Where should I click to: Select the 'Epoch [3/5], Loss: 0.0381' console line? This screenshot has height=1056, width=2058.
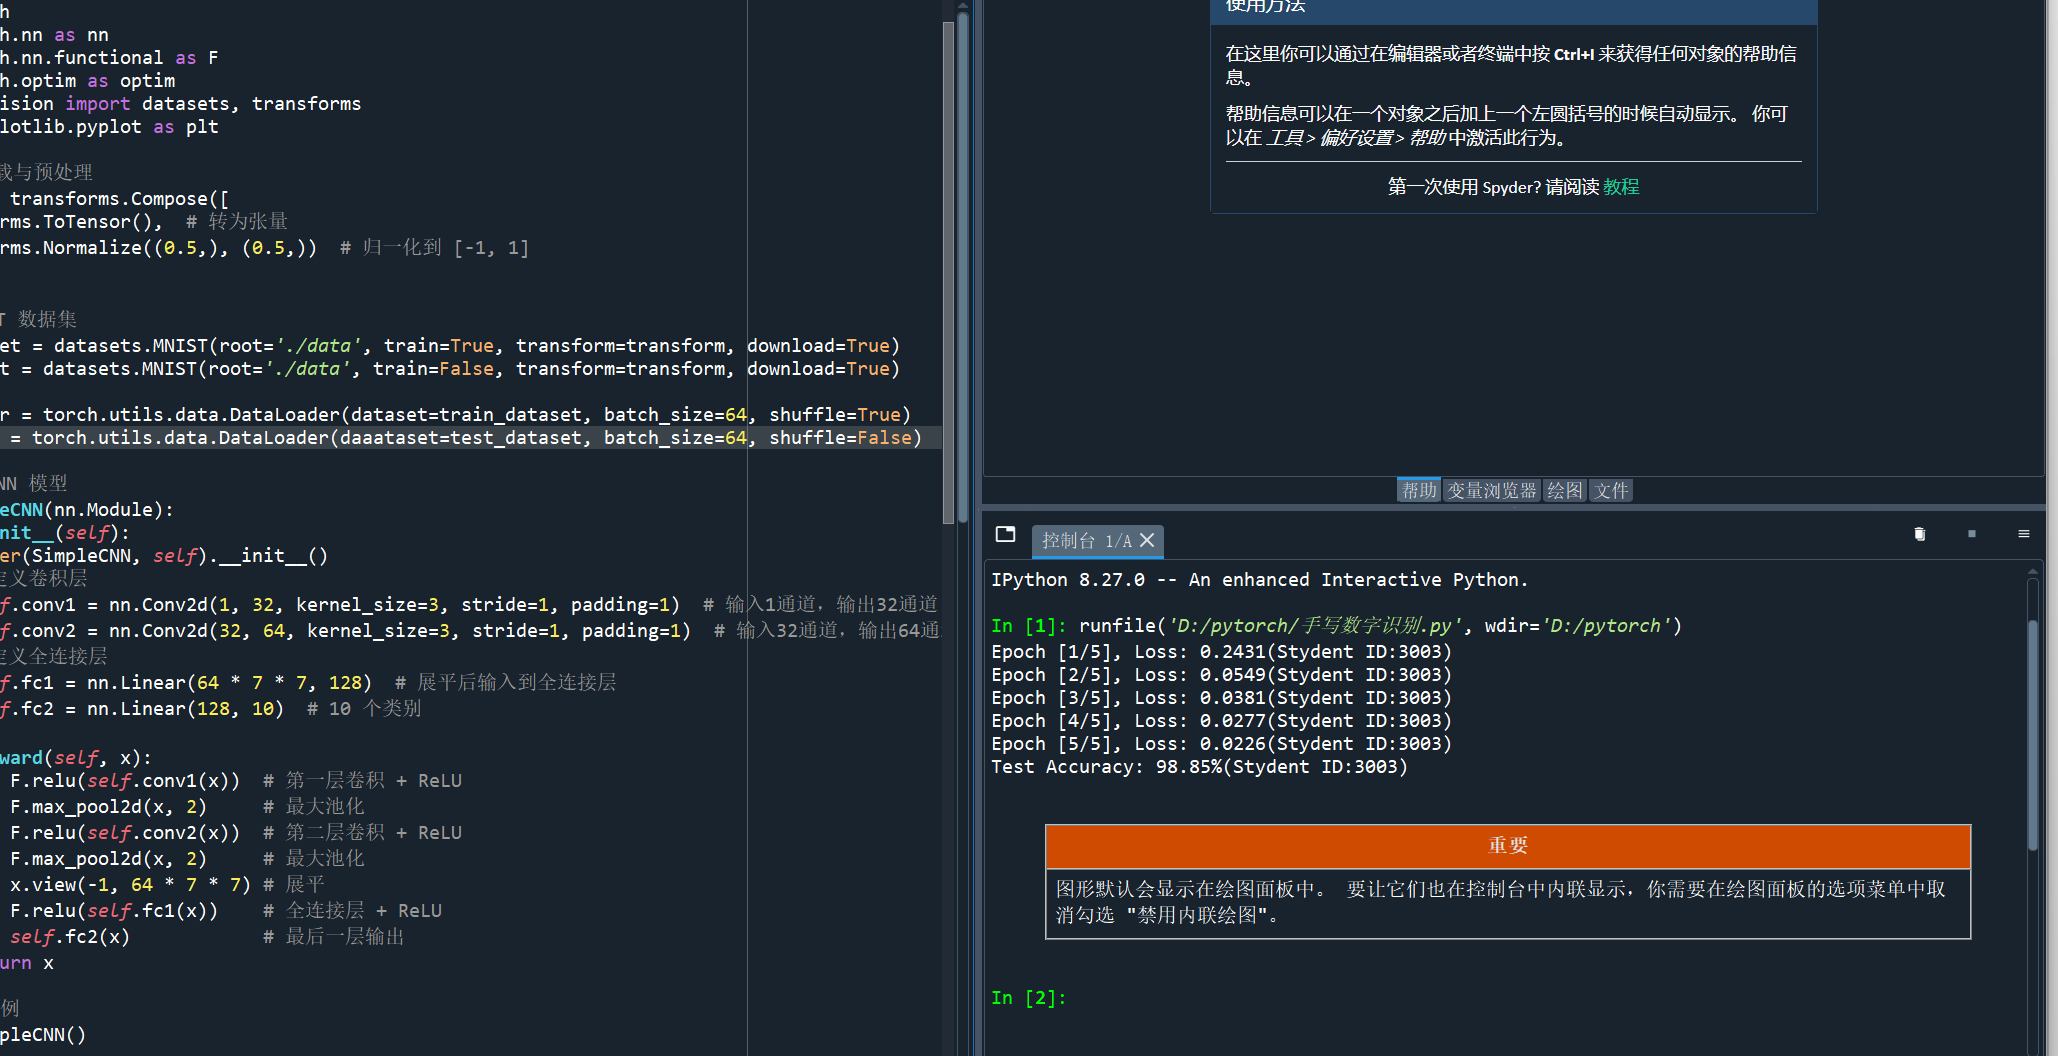[x=1221, y=698]
